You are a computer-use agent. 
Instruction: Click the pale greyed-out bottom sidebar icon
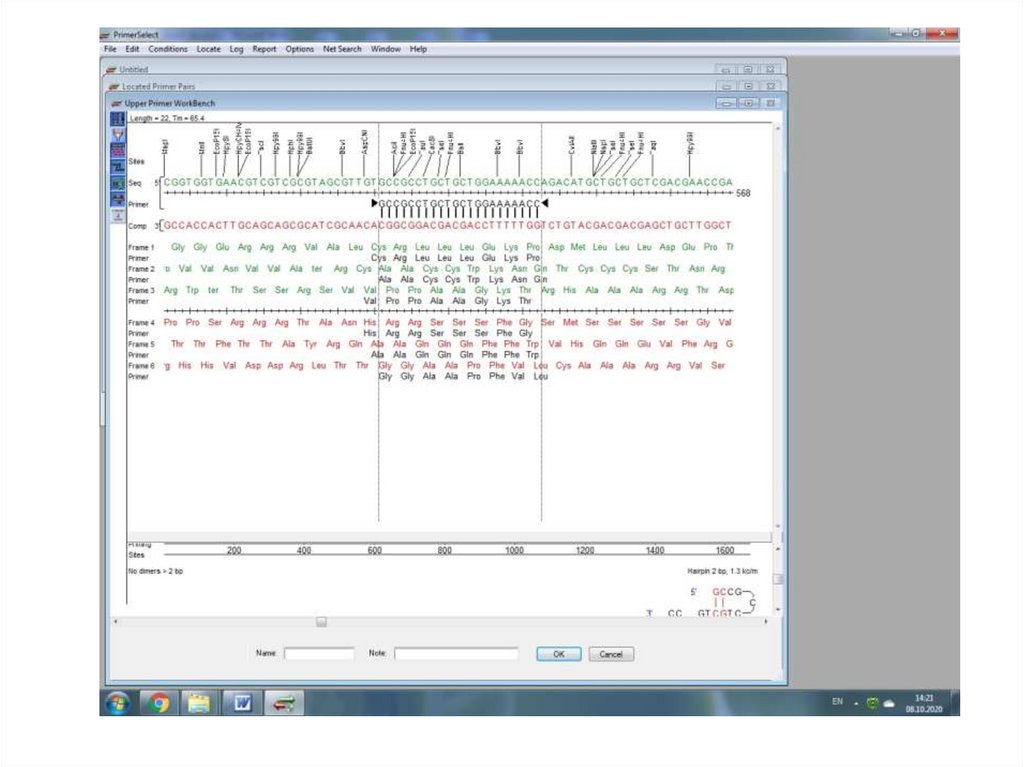coord(118,215)
